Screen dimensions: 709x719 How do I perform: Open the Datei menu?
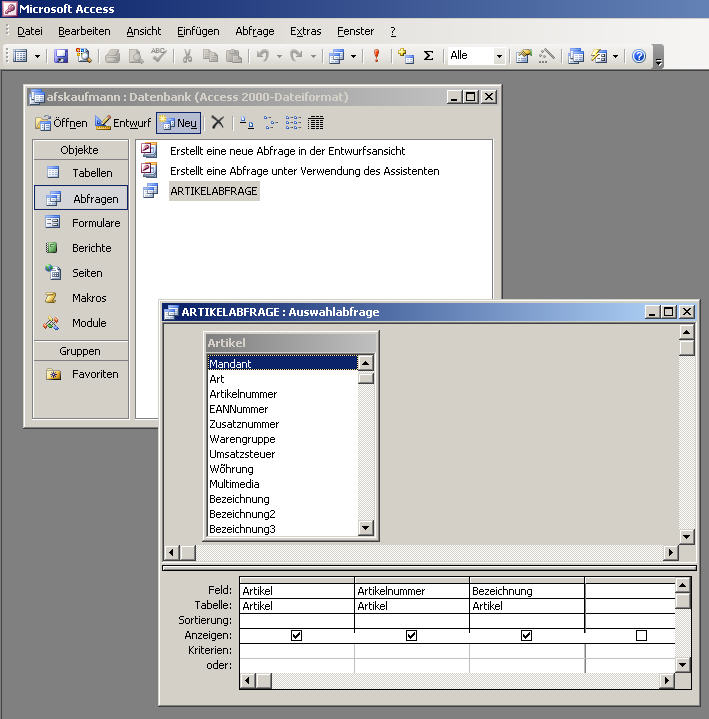[x=30, y=31]
